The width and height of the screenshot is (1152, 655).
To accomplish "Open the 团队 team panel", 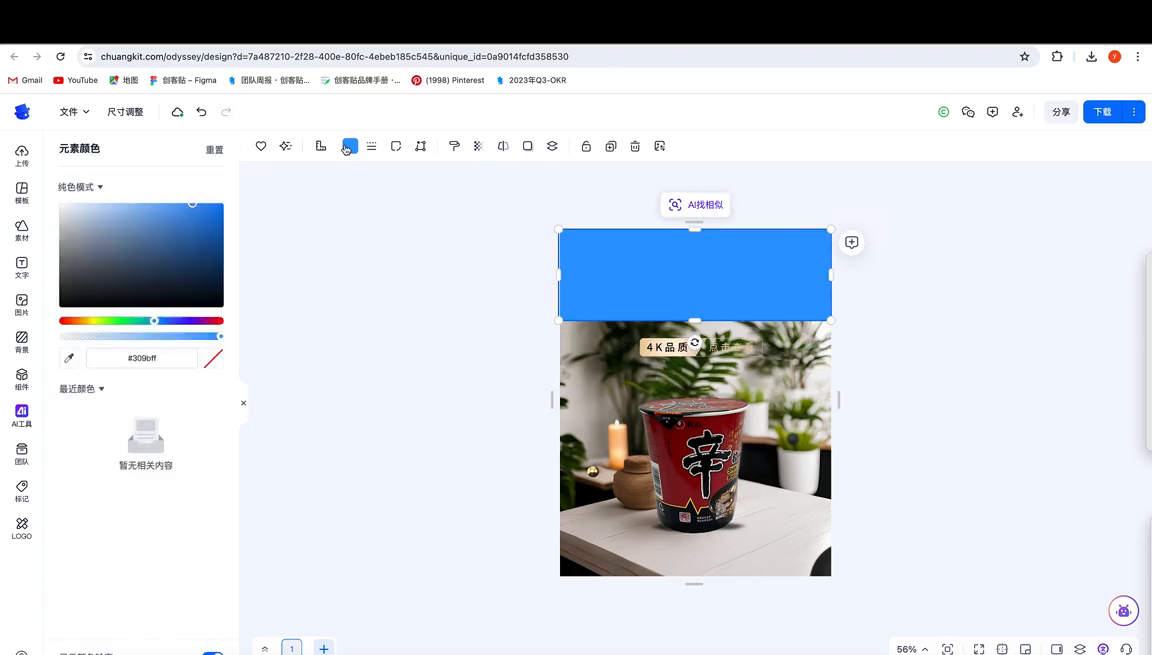I will [x=22, y=455].
